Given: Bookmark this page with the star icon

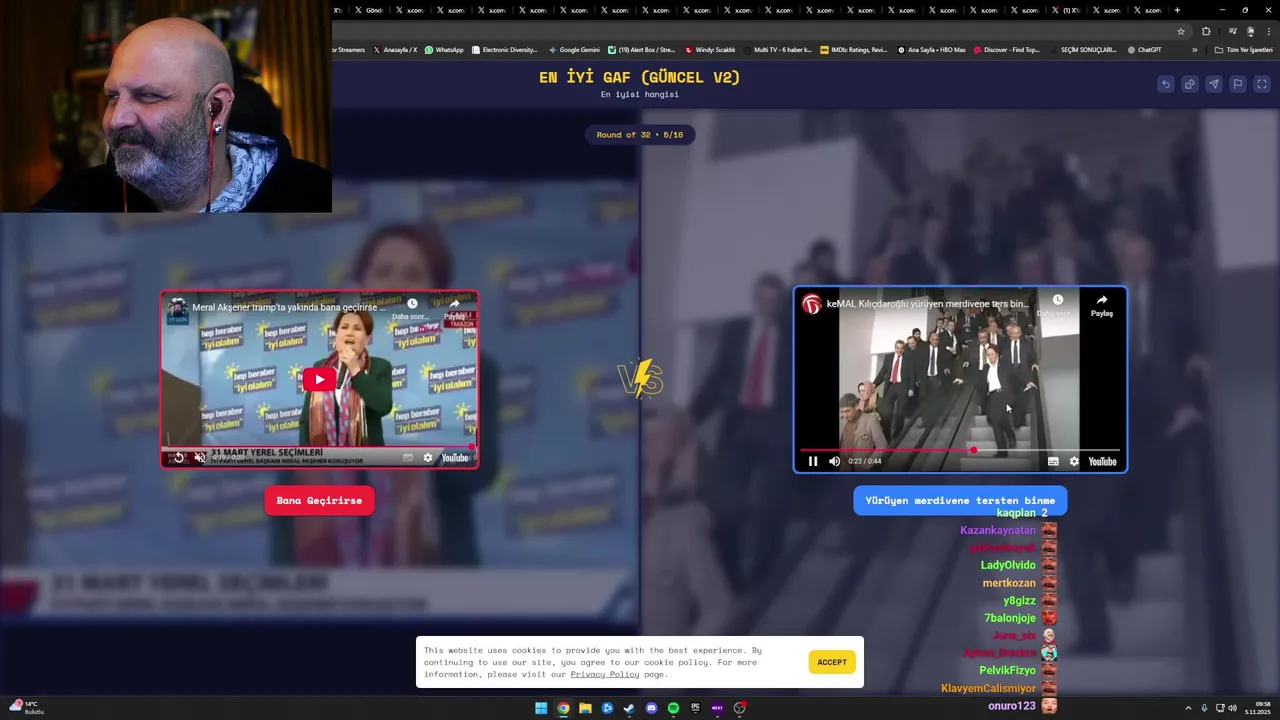Looking at the screenshot, I should coord(1181,31).
